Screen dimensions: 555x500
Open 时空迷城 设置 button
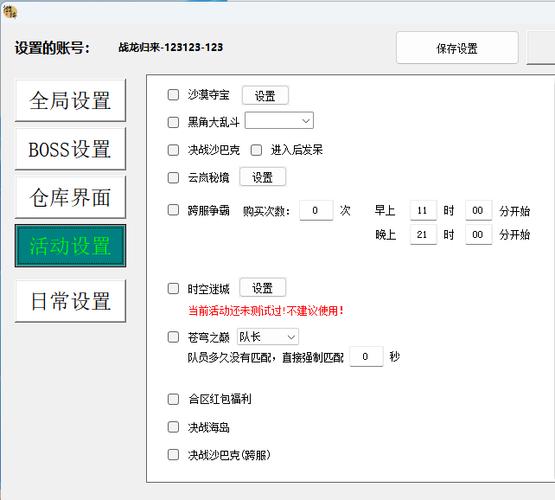(x=263, y=288)
